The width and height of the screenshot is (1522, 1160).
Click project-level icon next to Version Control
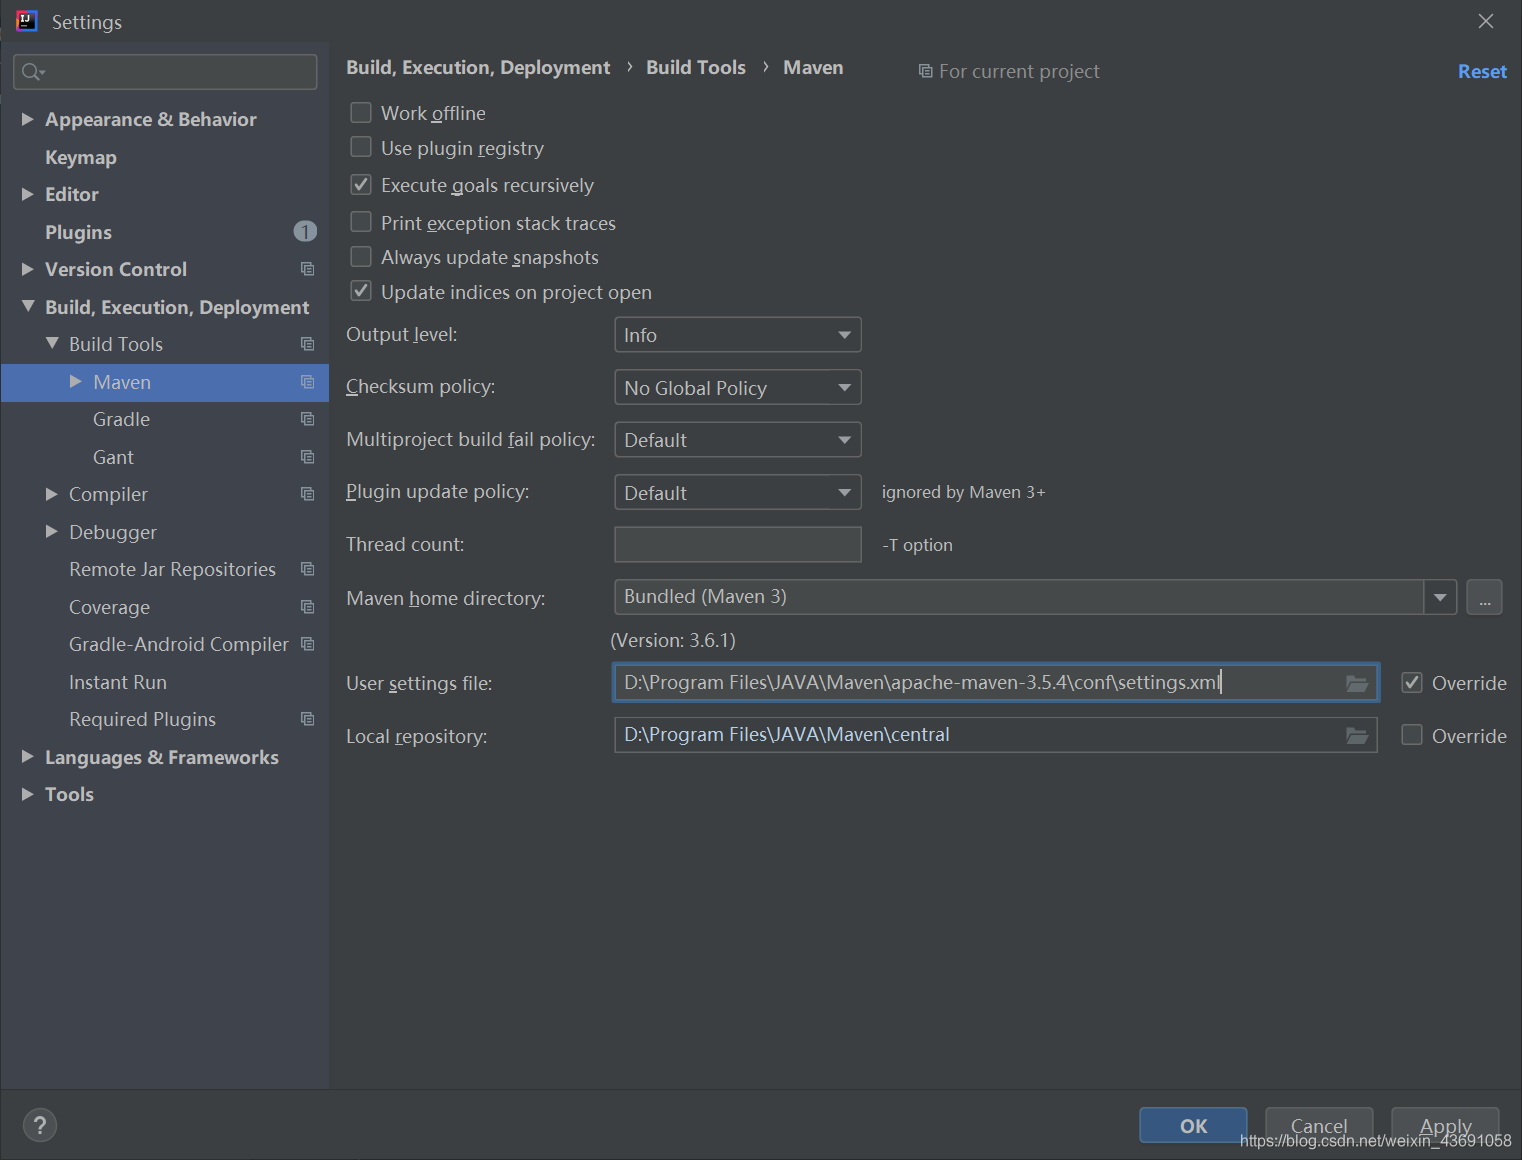click(307, 269)
